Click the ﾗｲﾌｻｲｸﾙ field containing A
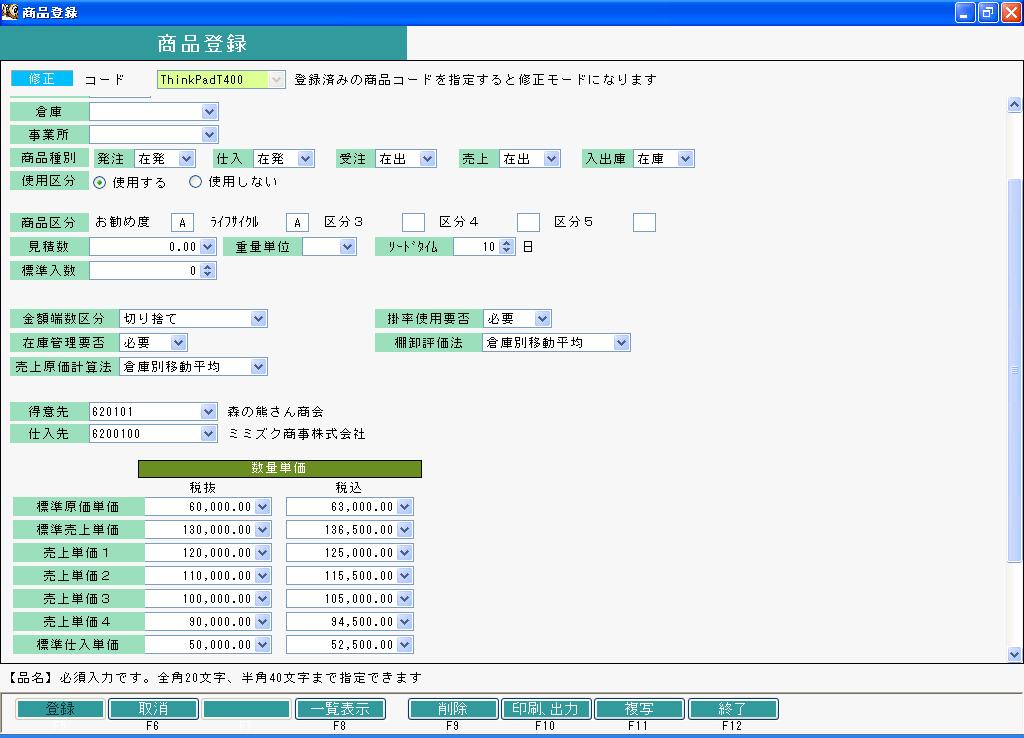1024x738 pixels. (297, 223)
